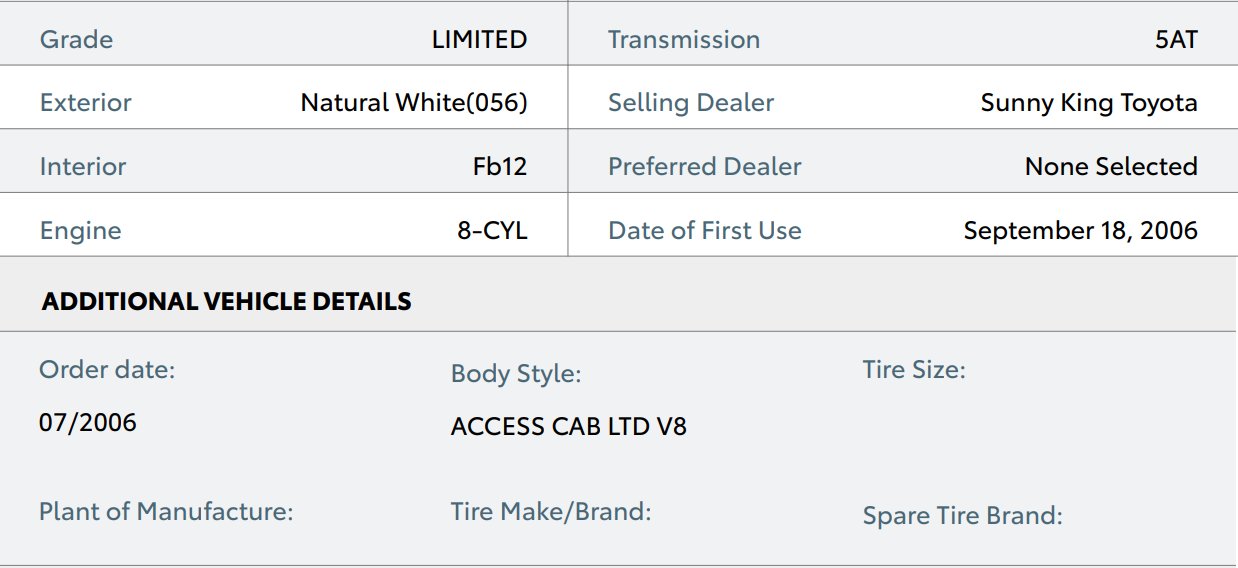Click the ADDITIONAL VEHICLE DETAILS header
This screenshot has width=1238, height=568.
pos(226,301)
